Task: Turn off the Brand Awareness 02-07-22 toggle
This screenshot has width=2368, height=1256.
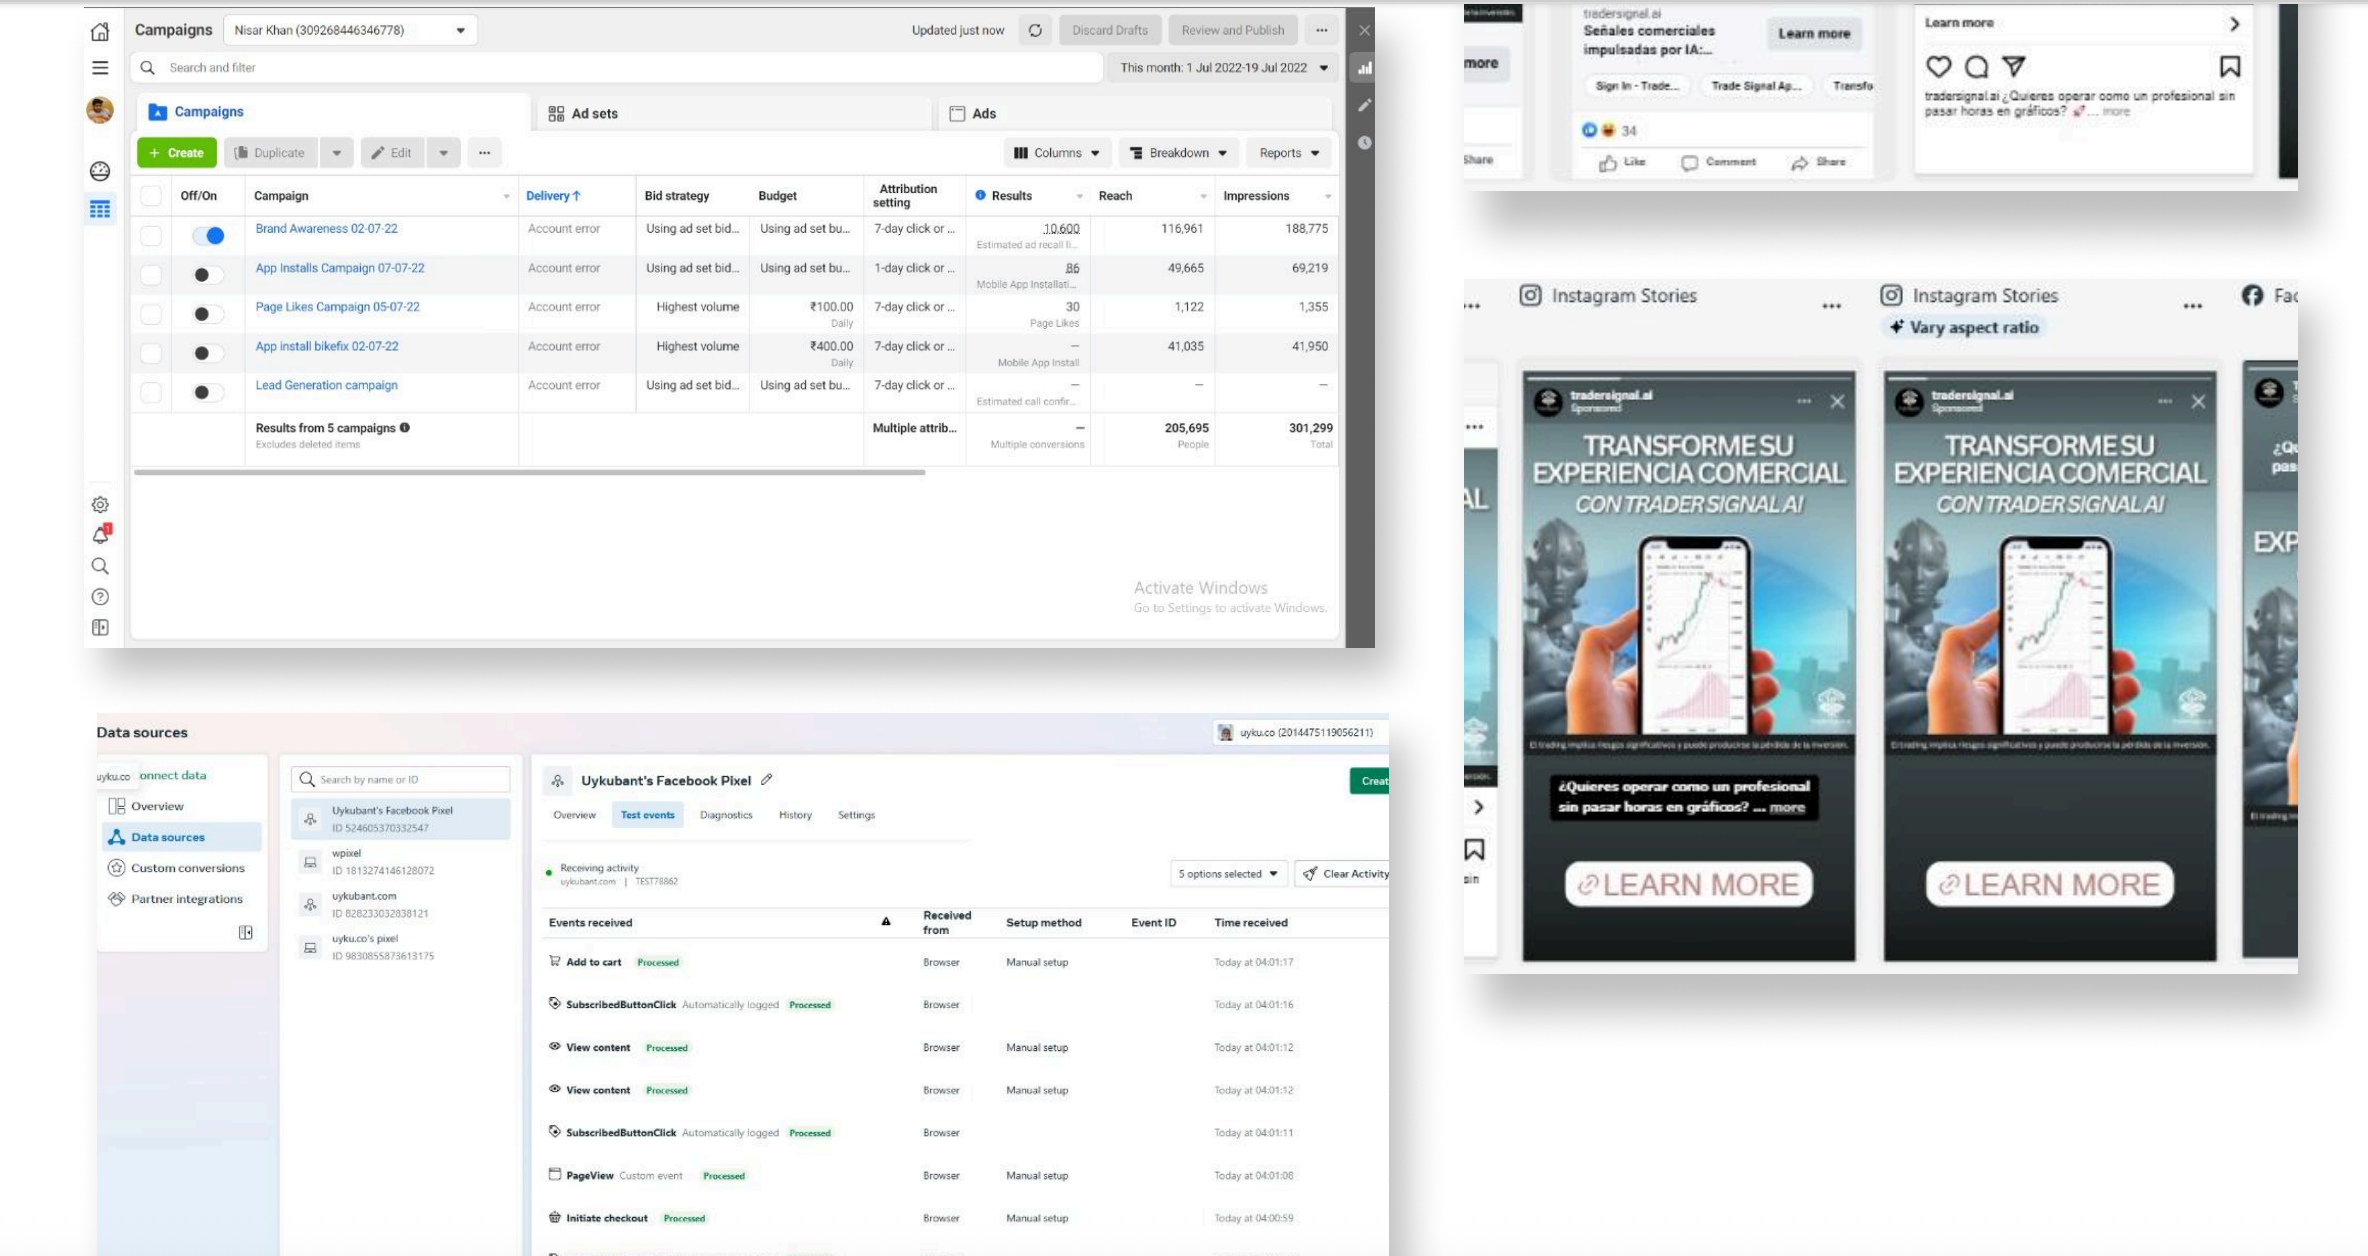Action: (208, 236)
